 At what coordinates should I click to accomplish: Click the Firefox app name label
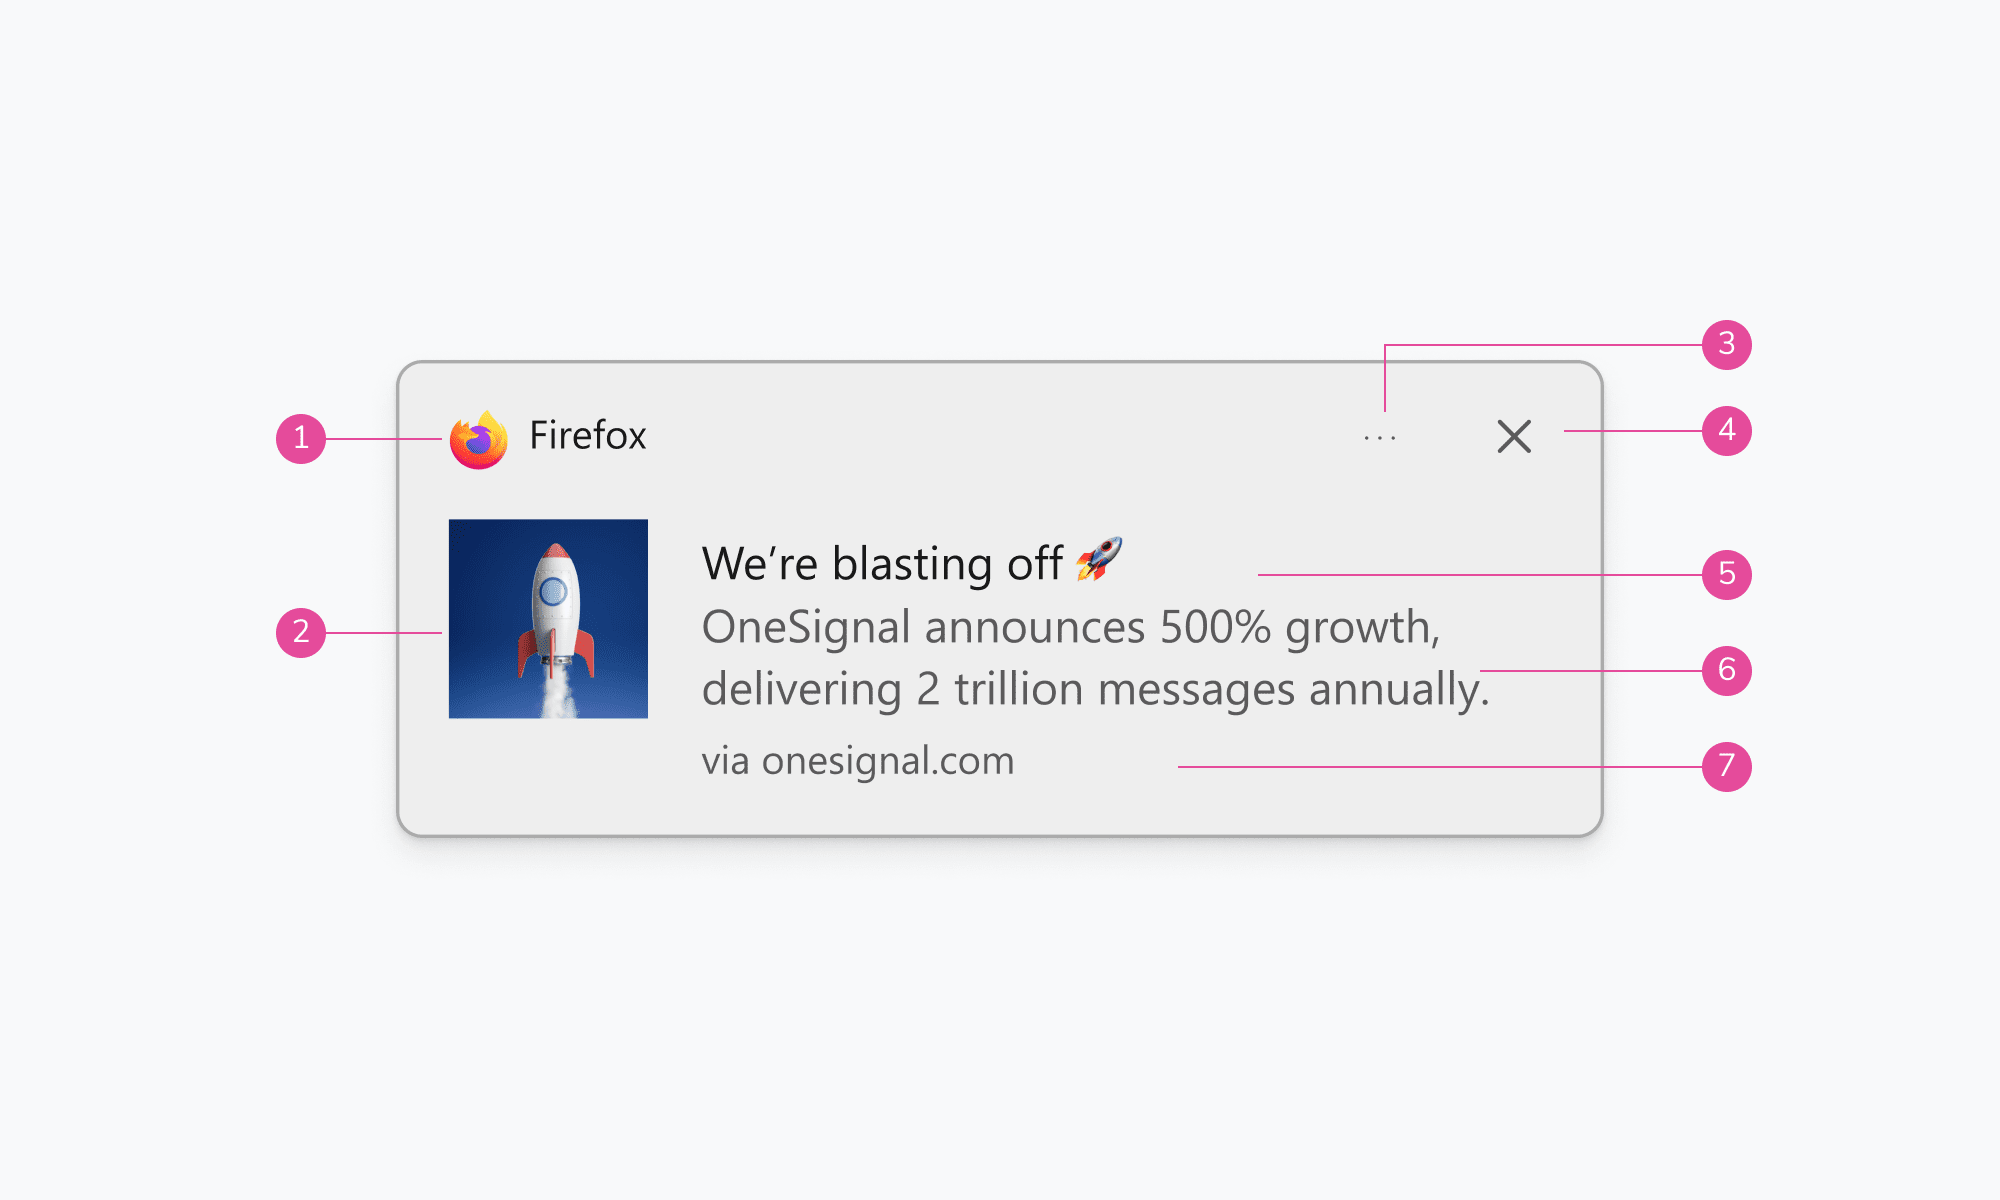tap(588, 436)
